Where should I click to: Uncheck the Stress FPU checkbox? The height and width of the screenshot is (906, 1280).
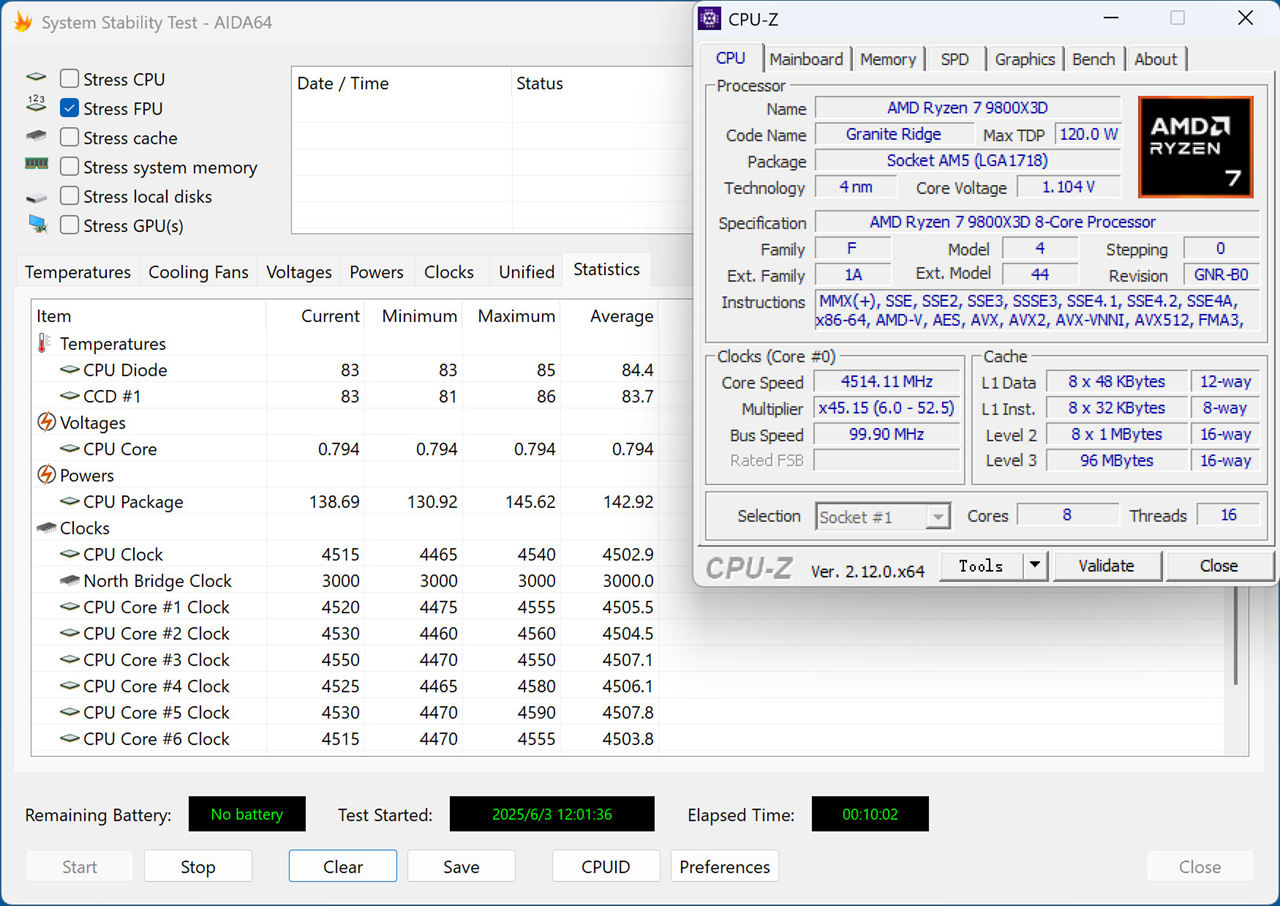(x=69, y=108)
